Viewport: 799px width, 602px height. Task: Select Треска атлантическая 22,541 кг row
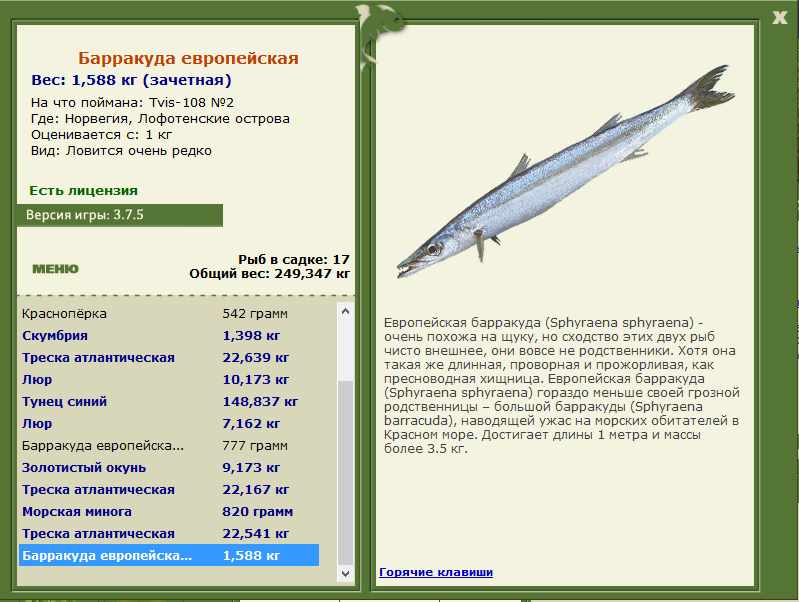169,533
